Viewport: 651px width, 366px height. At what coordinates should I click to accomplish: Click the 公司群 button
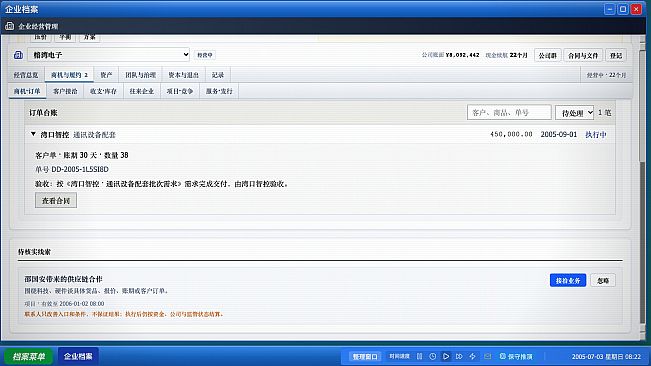(548, 55)
